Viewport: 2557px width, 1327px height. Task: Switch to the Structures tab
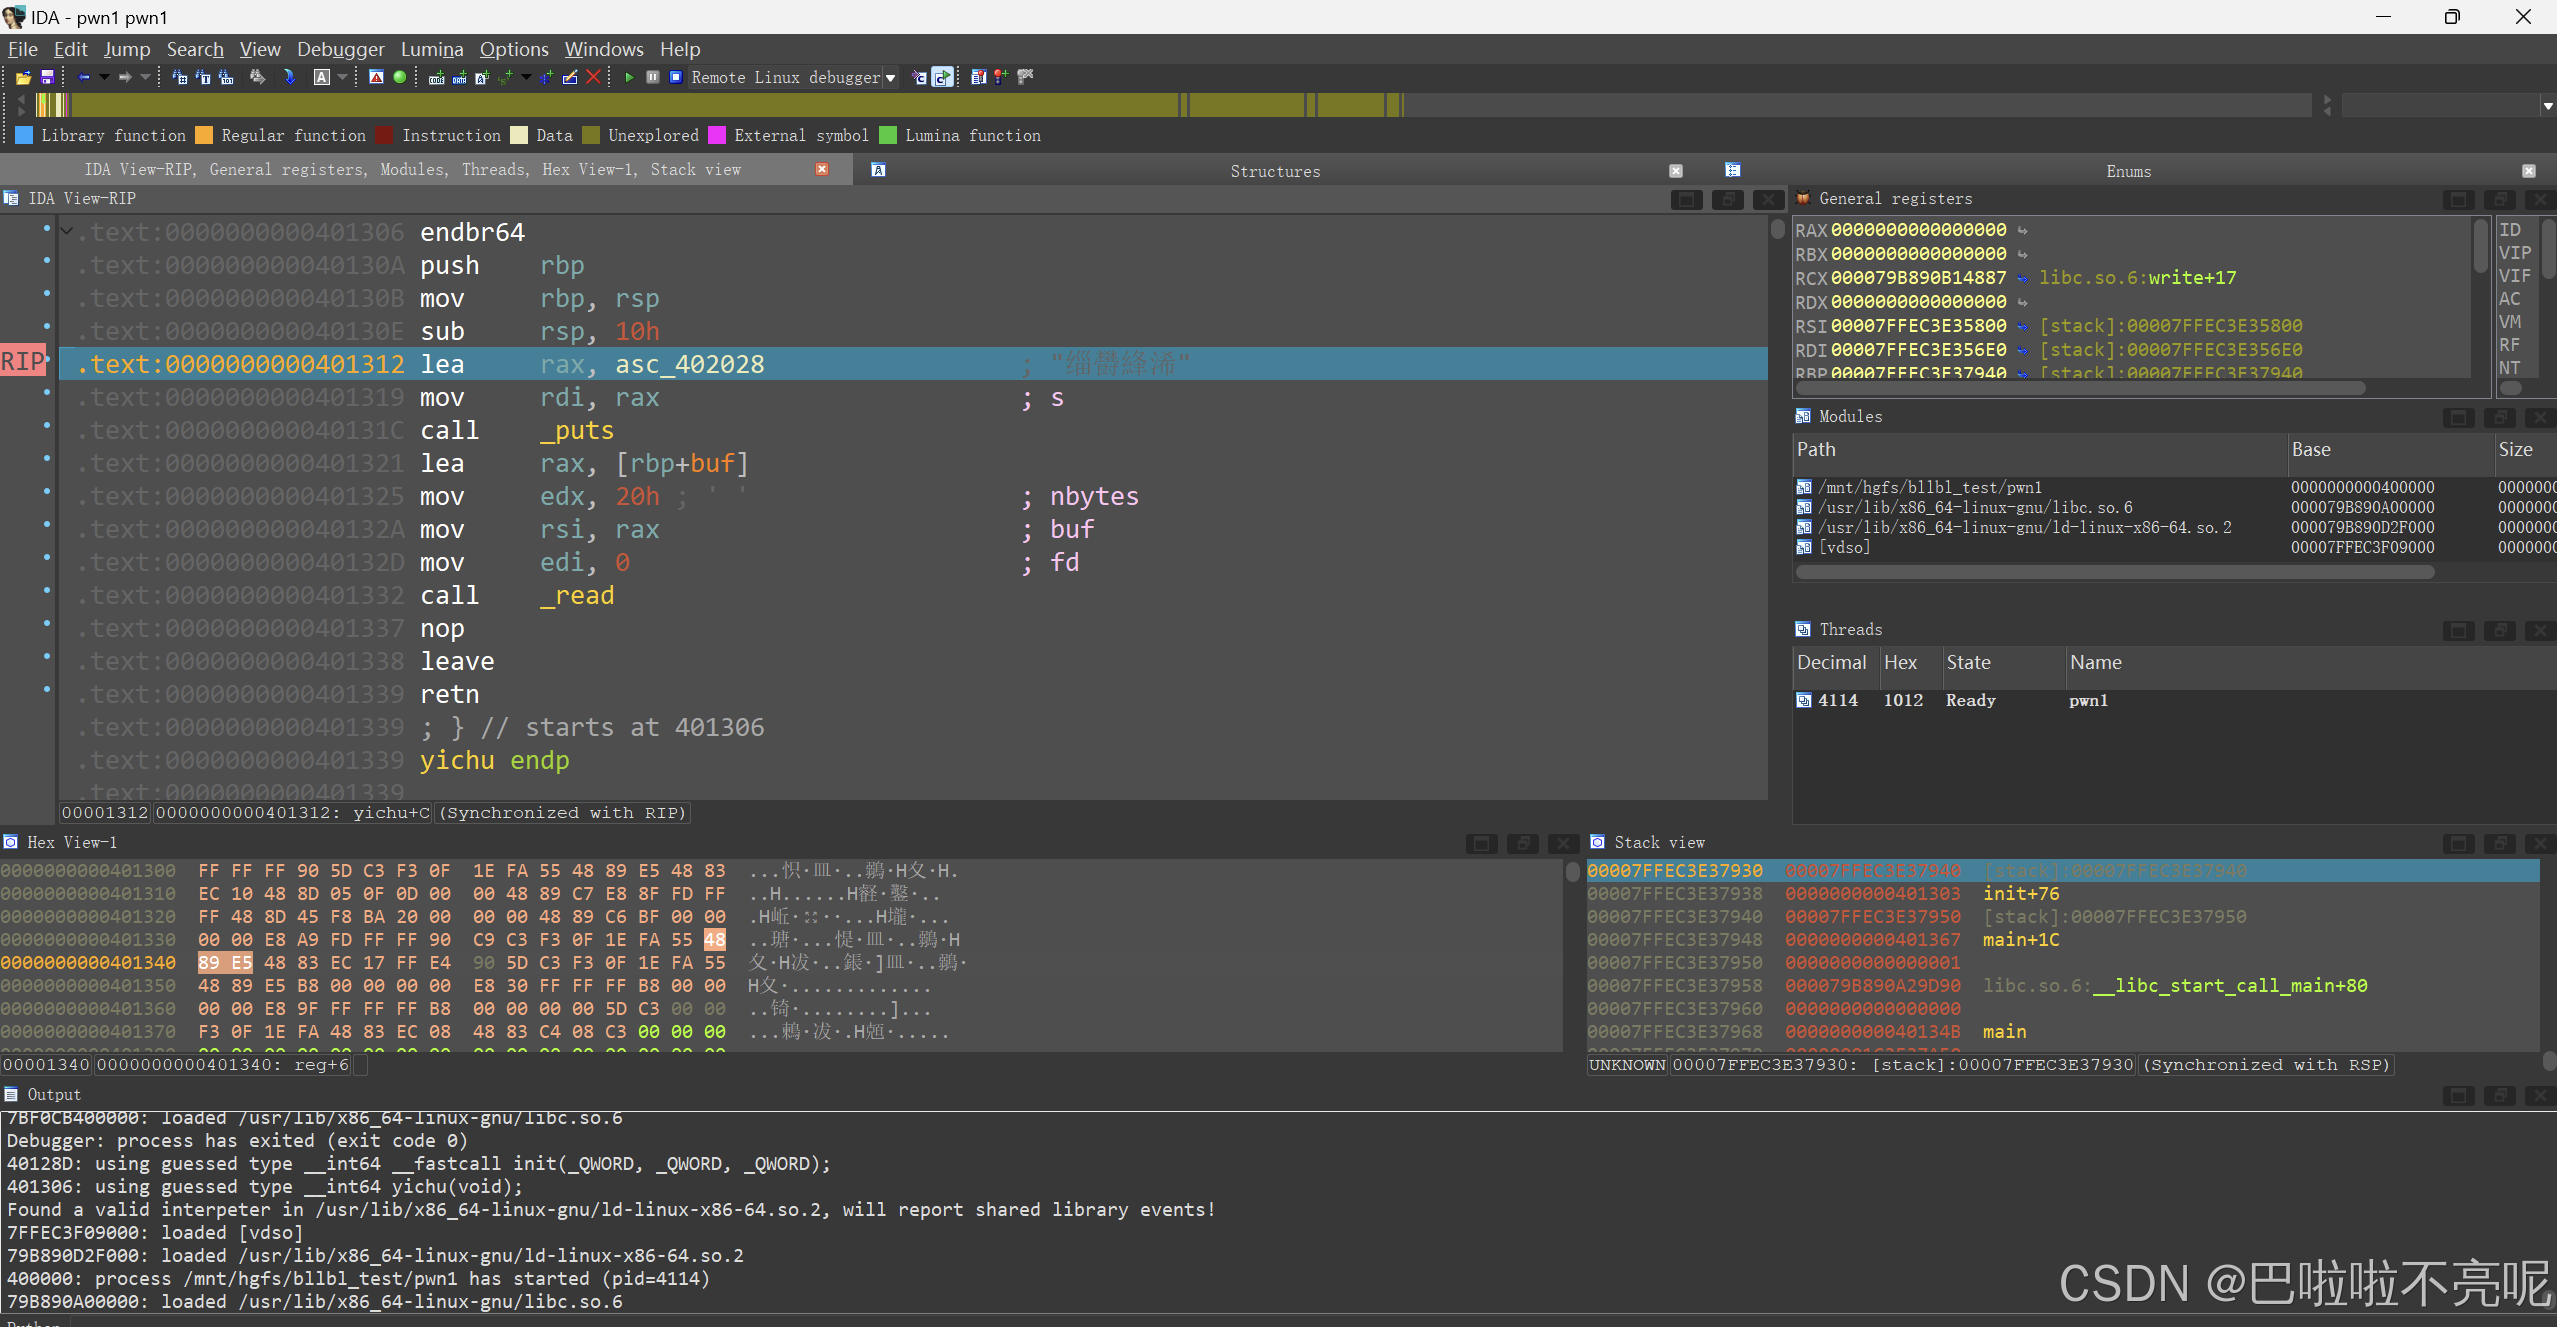(1274, 171)
